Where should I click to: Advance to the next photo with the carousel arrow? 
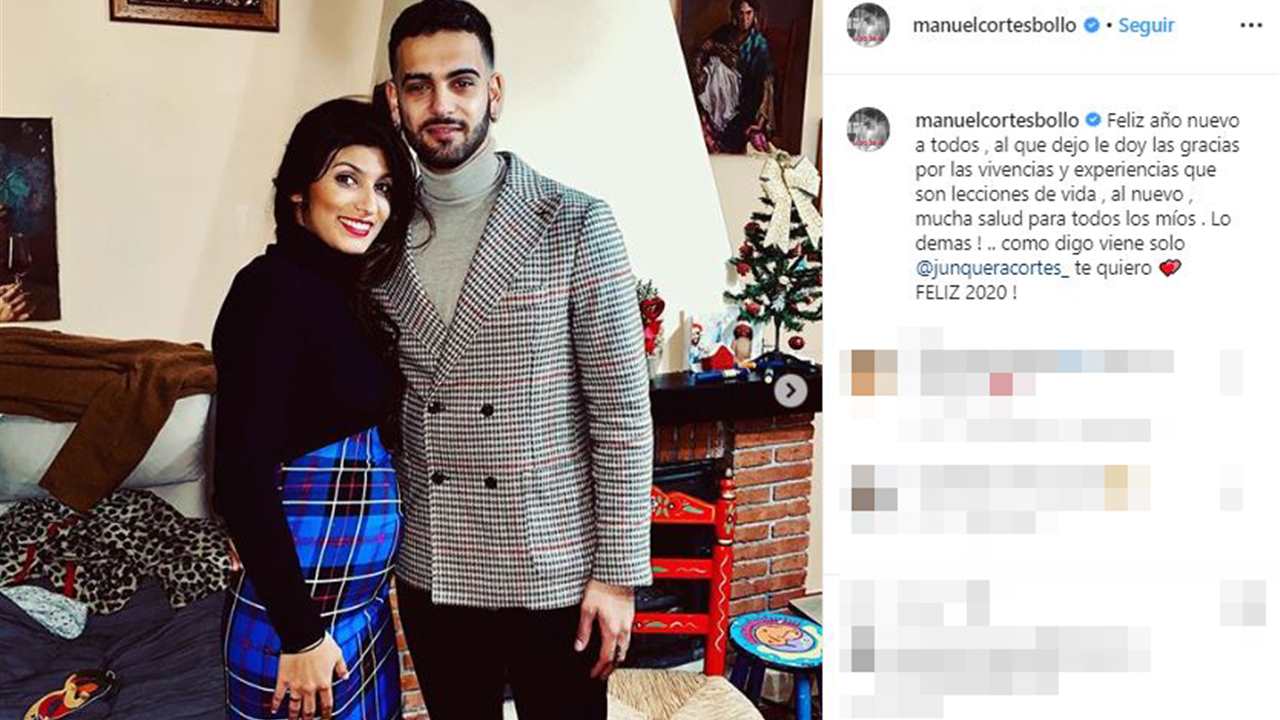791,391
